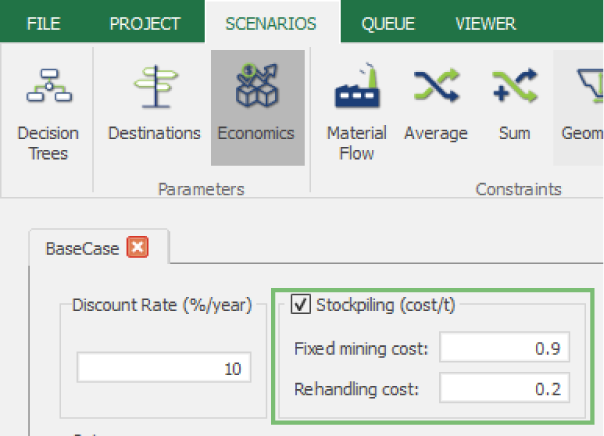Viewport: 604px width, 436px height.
Task: Select the SCENARIOS ribbon tab
Action: tap(272, 24)
